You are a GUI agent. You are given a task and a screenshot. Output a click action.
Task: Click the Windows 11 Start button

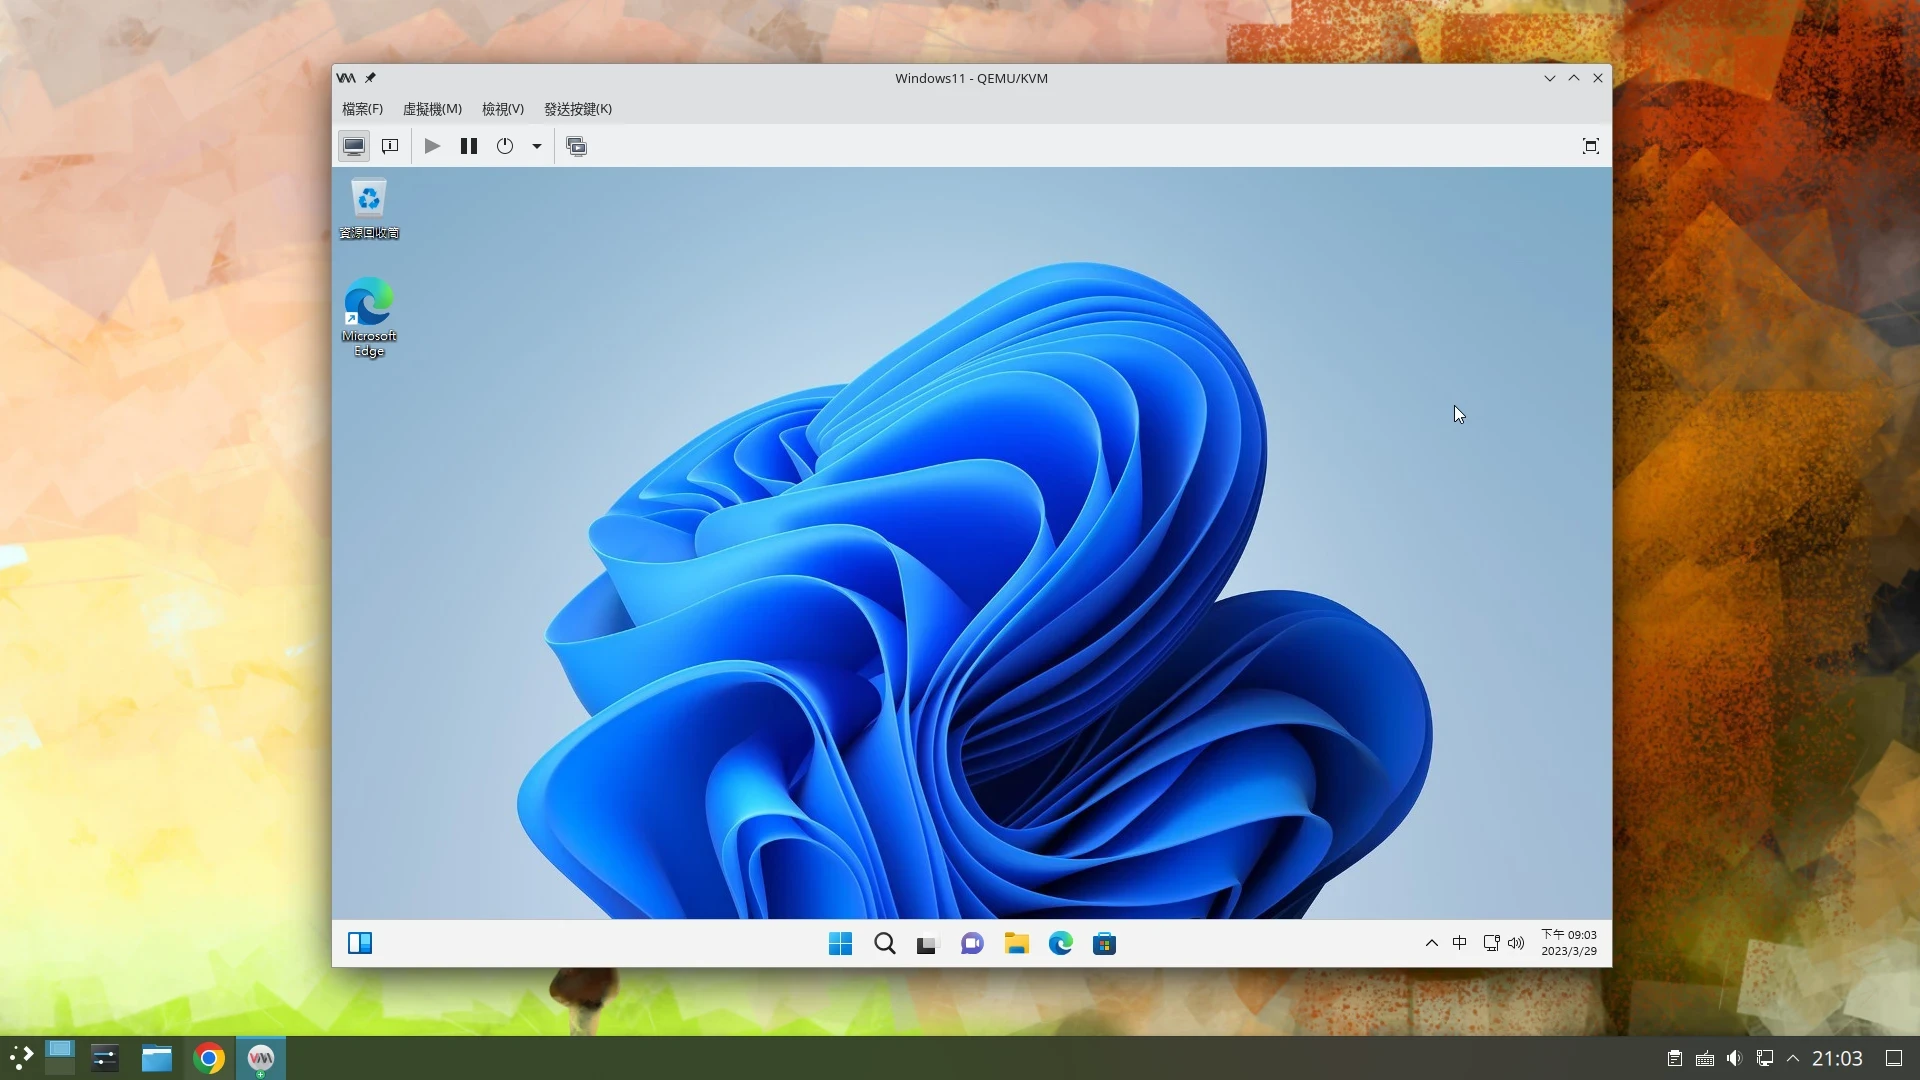click(840, 943)
